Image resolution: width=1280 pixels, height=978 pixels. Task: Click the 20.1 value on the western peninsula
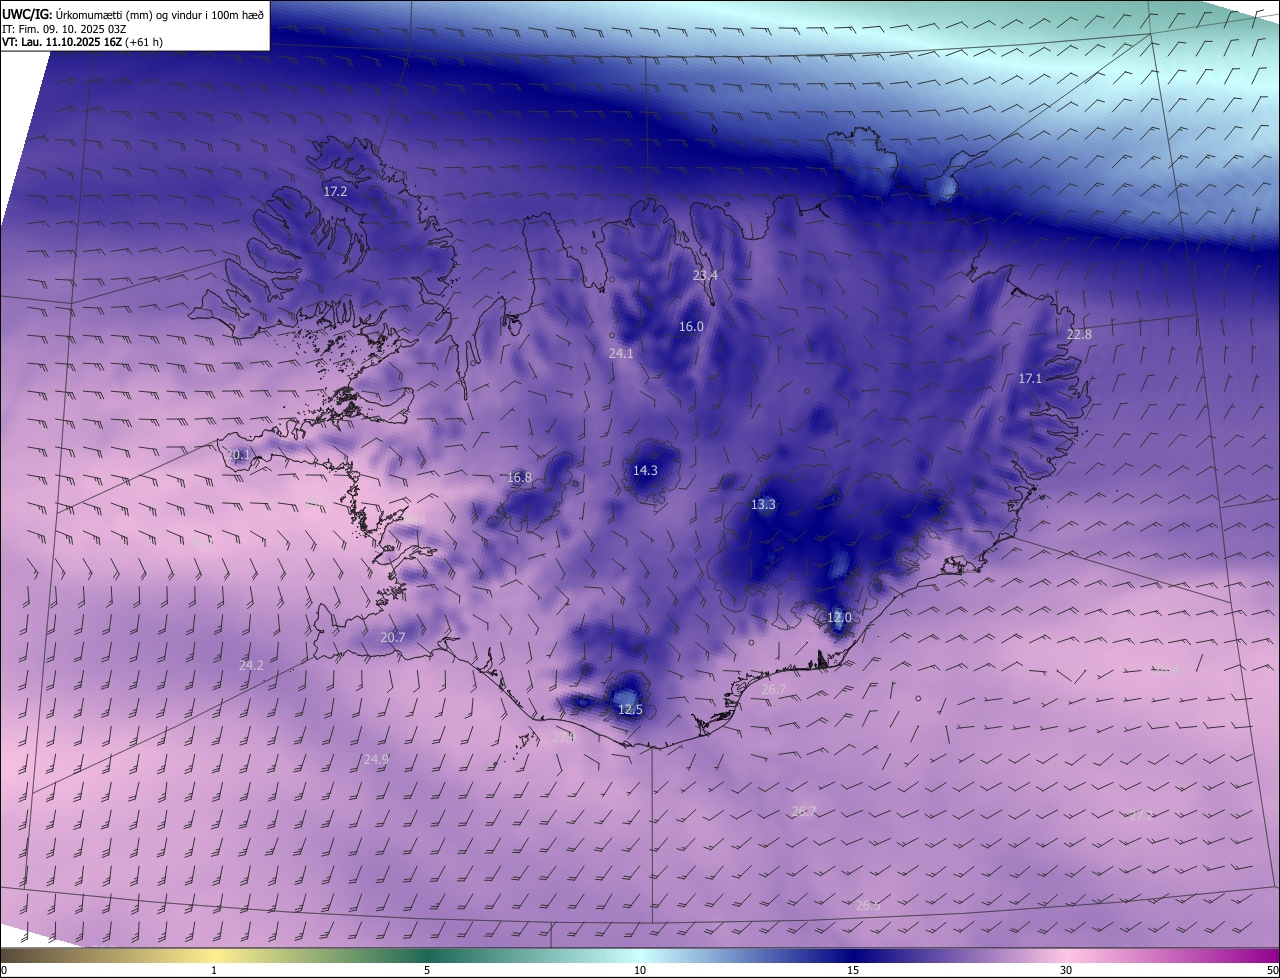pos(239,455)
